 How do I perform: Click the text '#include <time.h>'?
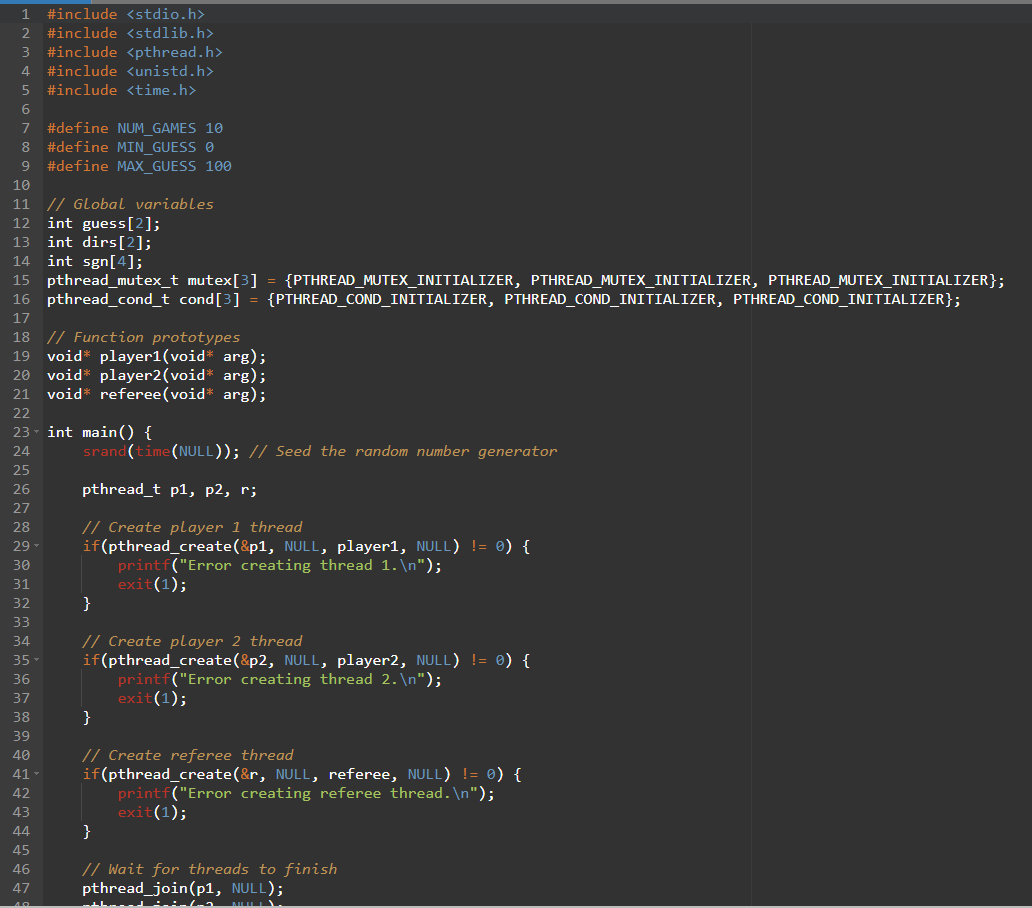[x=122, y=90]
